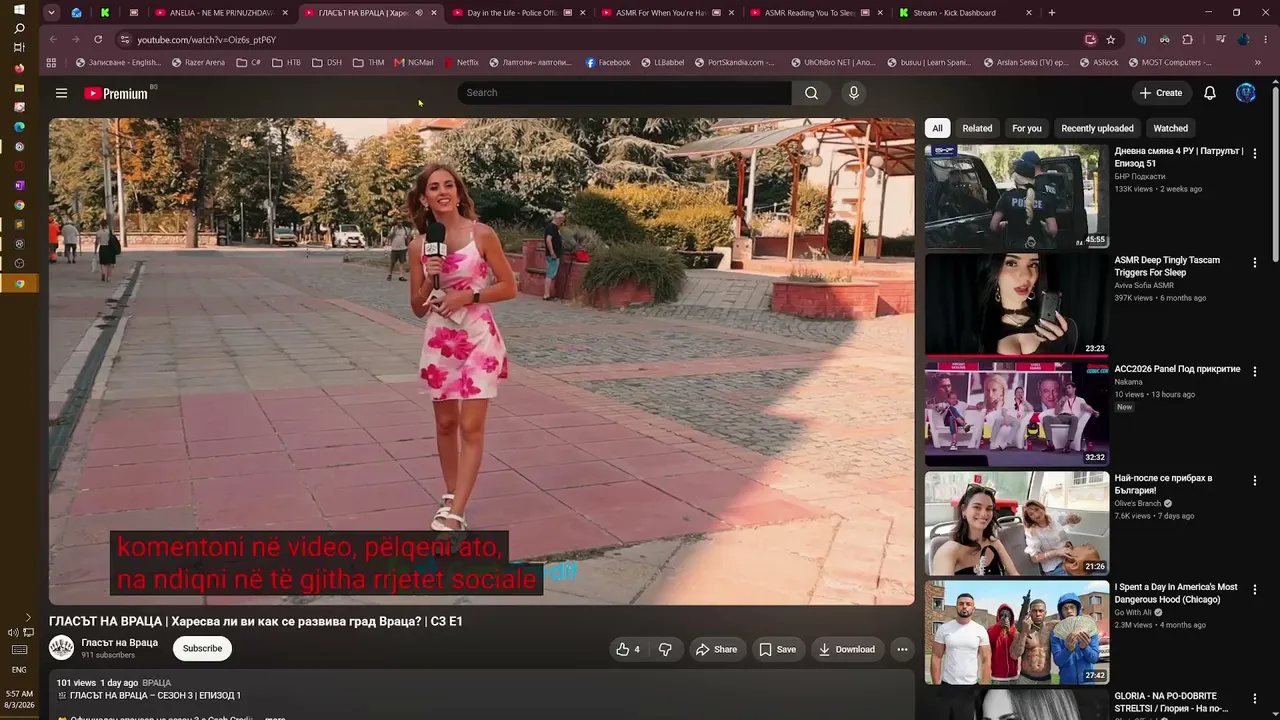Dislike the video with thumbs down
Image resolution: width=1280 pixels, height=720 pixels.
(665, 649)
